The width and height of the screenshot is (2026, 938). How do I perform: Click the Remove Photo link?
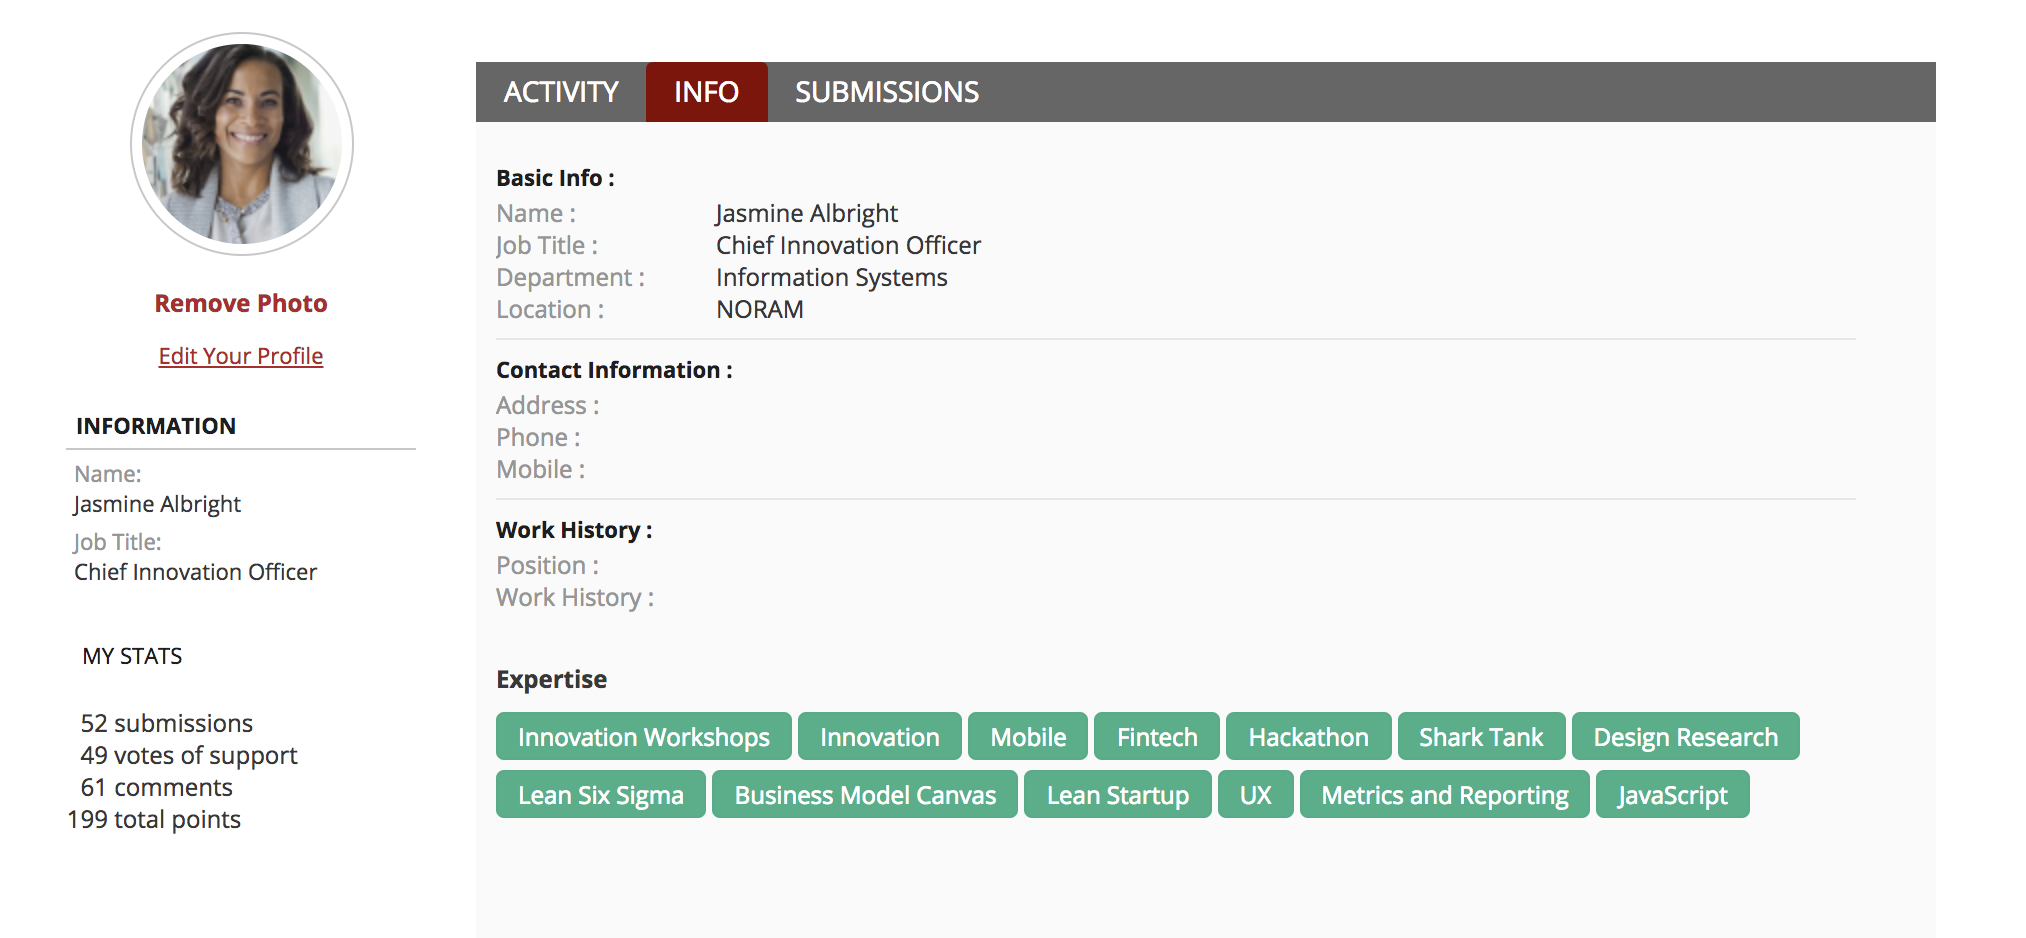tap(241, 303)
